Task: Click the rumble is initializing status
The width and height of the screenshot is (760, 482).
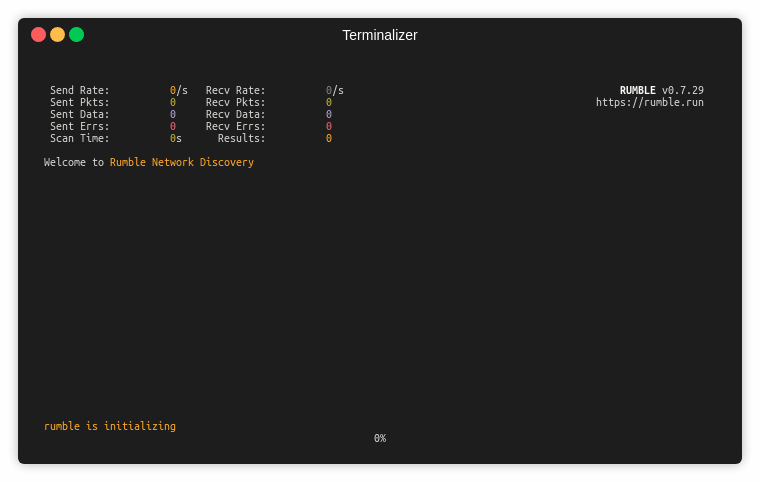Action: (x=110, y=426)
